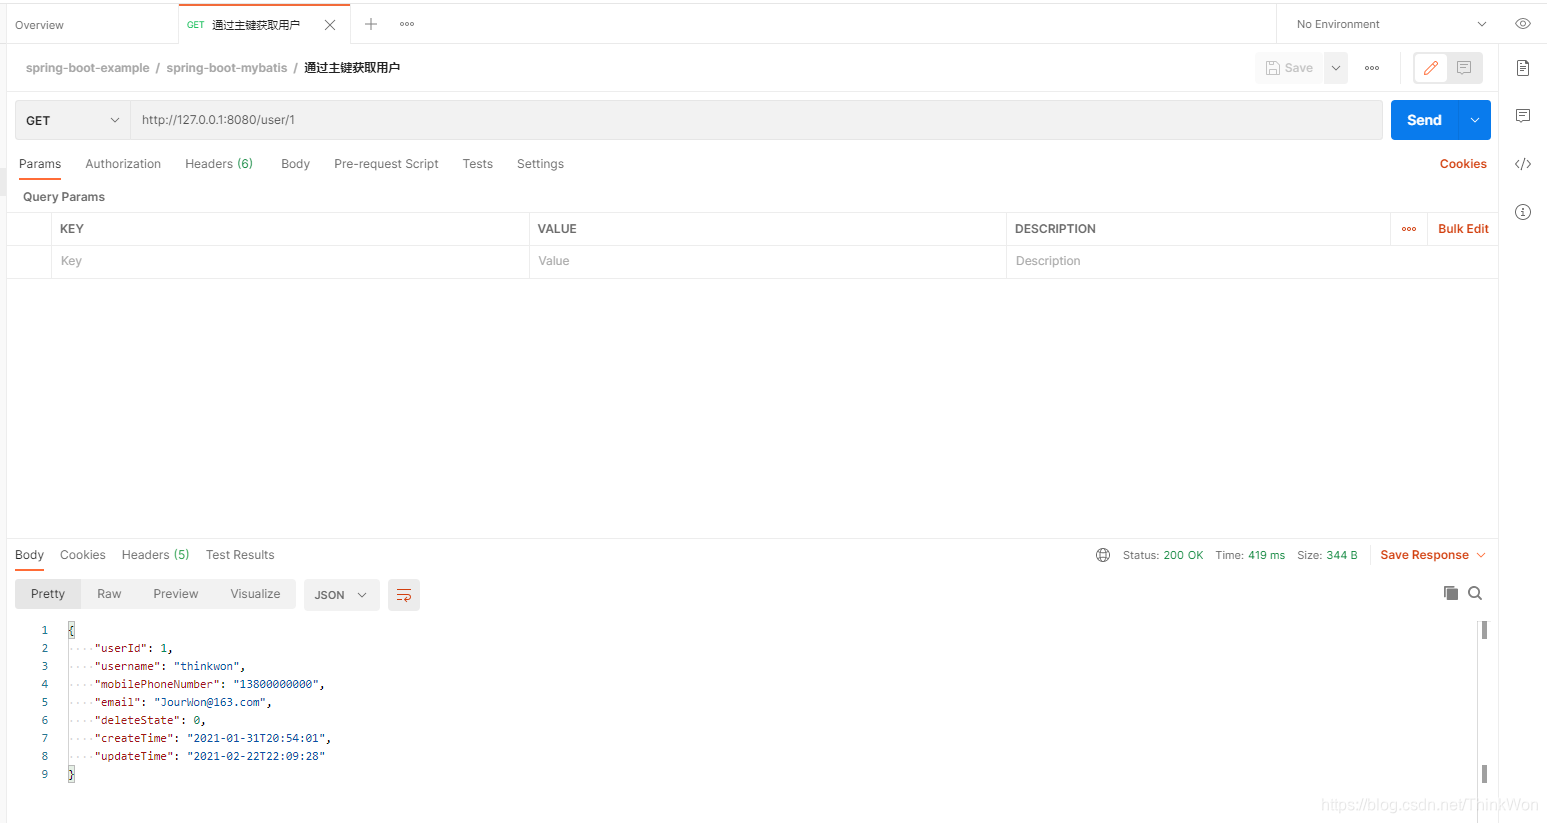Open the GET method dropdown
1547x823 pixels.
73,120
